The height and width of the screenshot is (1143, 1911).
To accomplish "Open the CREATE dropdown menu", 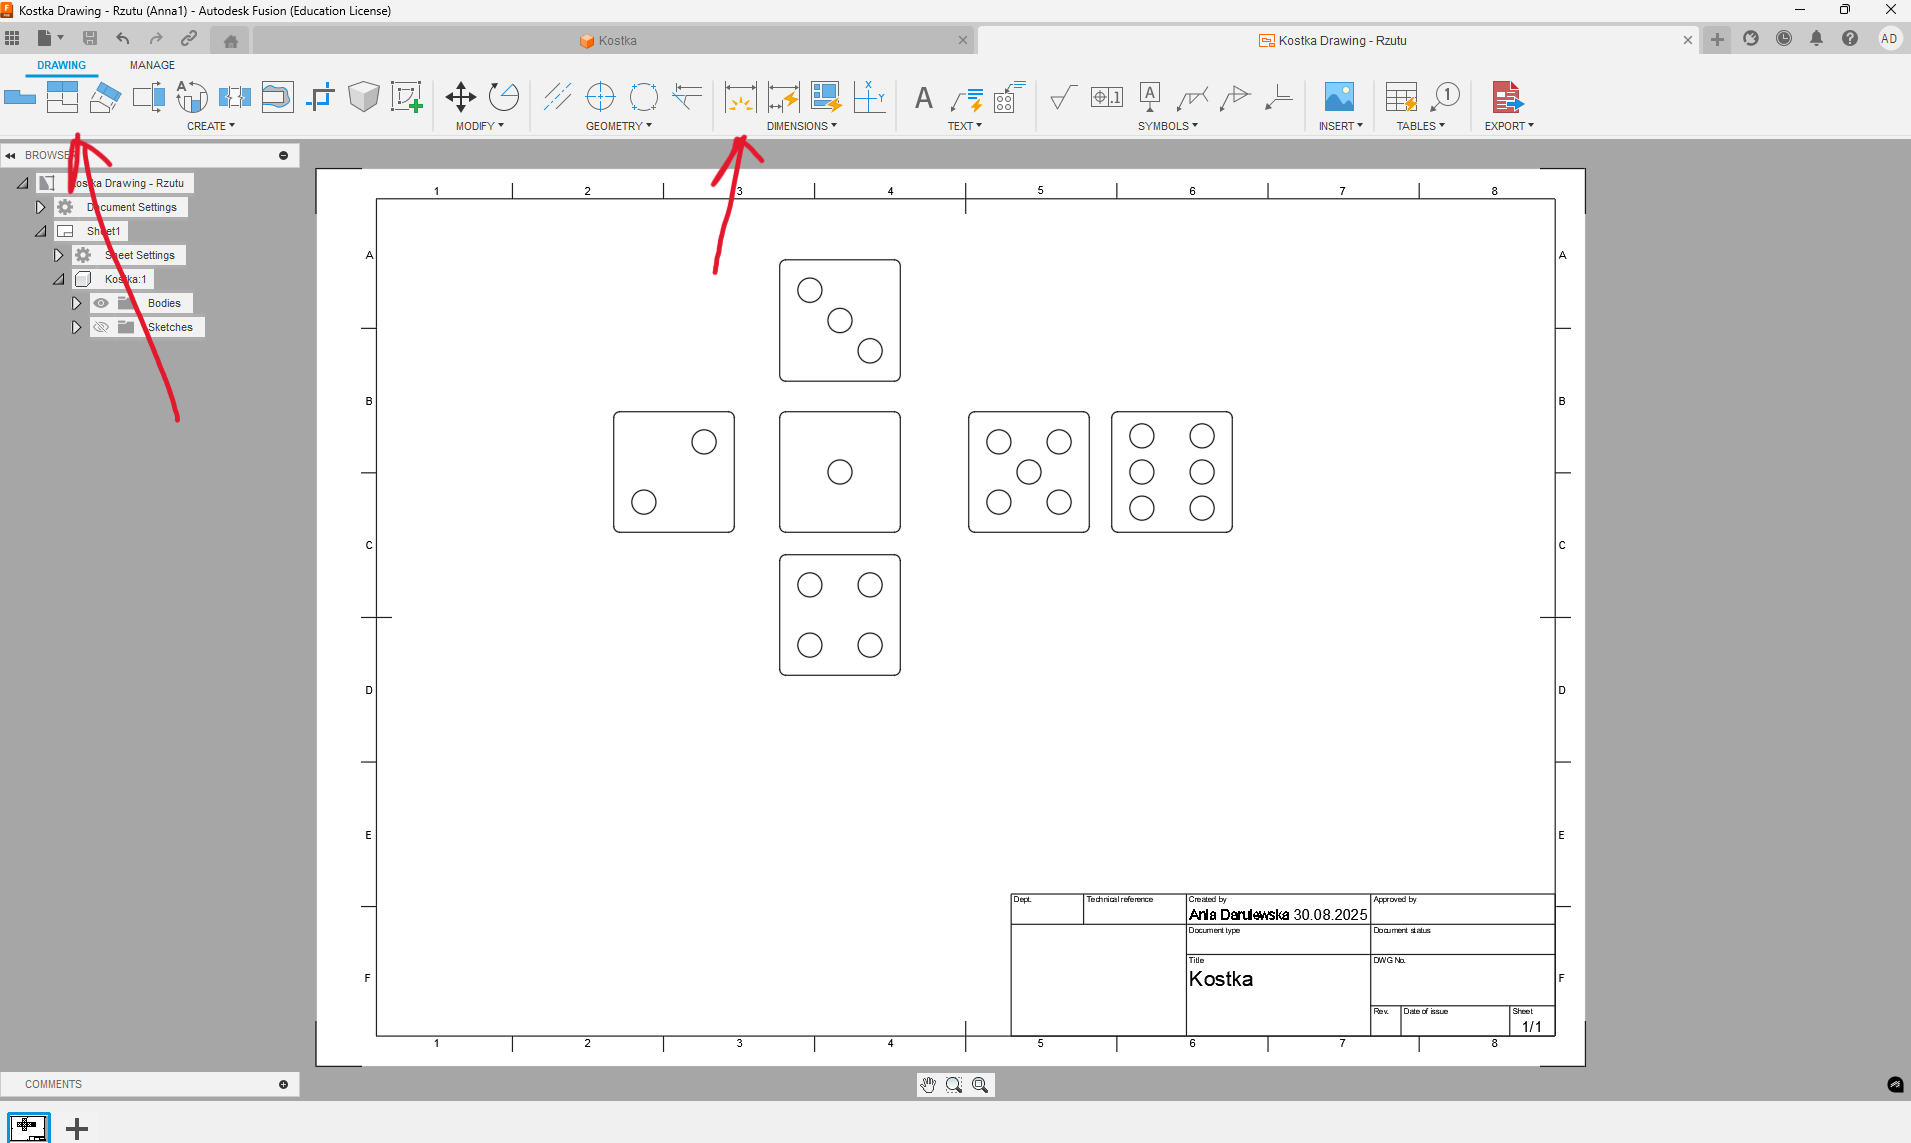I will click(x=210, y=126).
